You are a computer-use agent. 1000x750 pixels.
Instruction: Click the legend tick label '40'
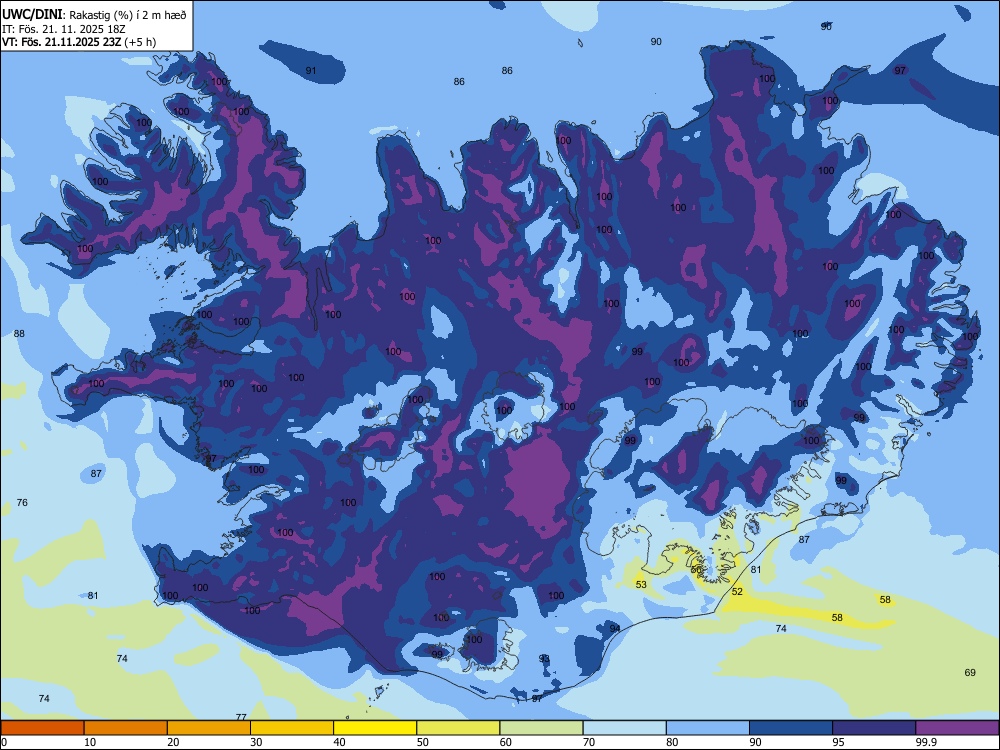coord(340,742)
